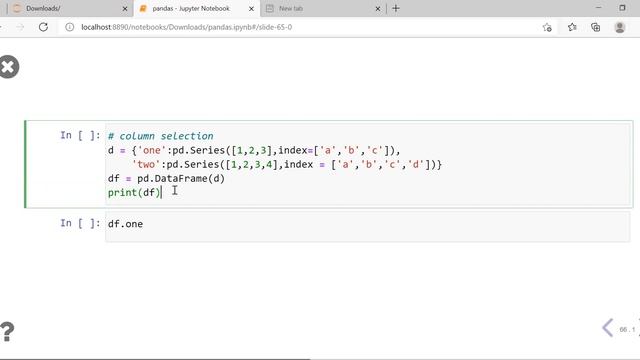
Task: Open the browser profile avatar
Action: point(620,27)
